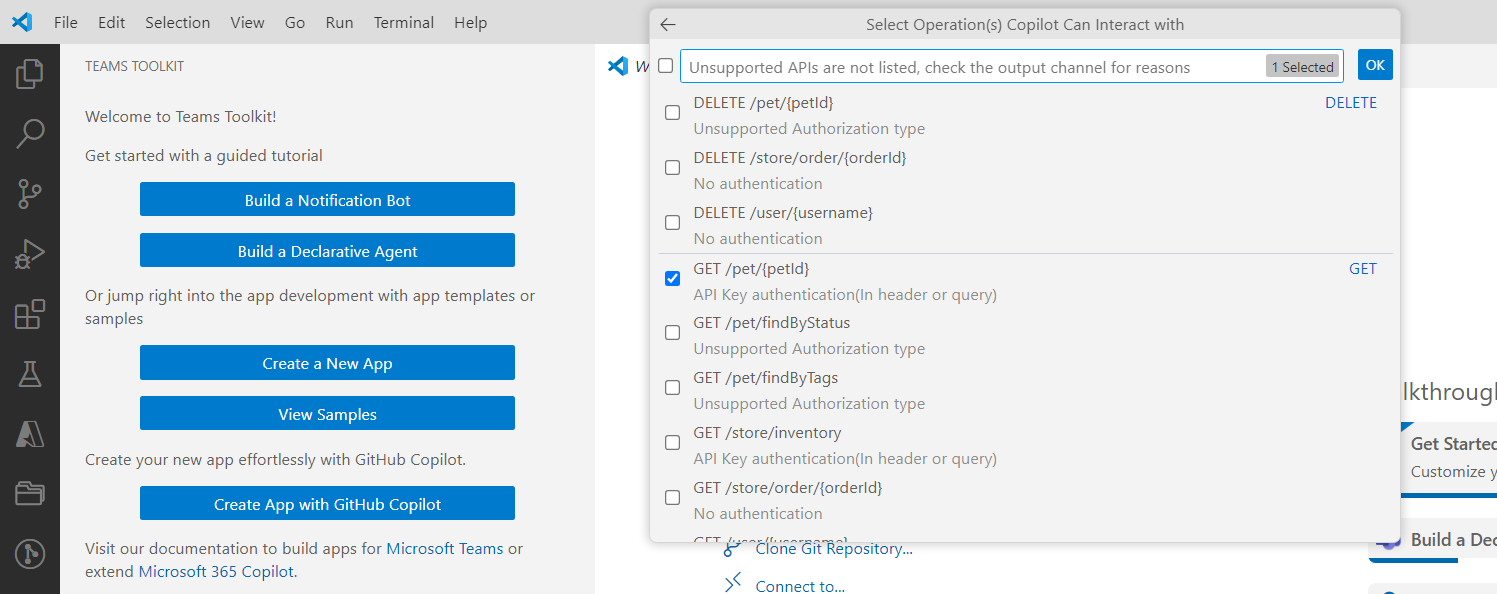Check GET /store/inventory operation

[673, 442]
